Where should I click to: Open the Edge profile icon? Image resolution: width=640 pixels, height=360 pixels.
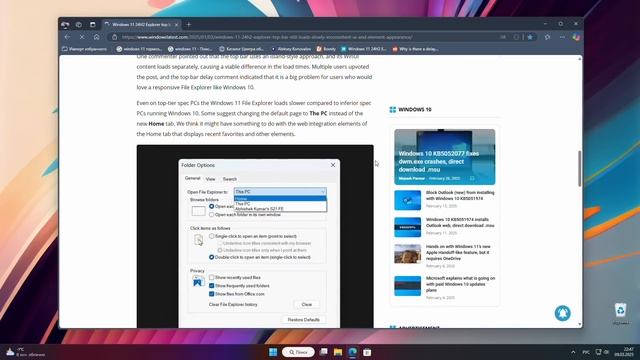click(x=65, y=25)
